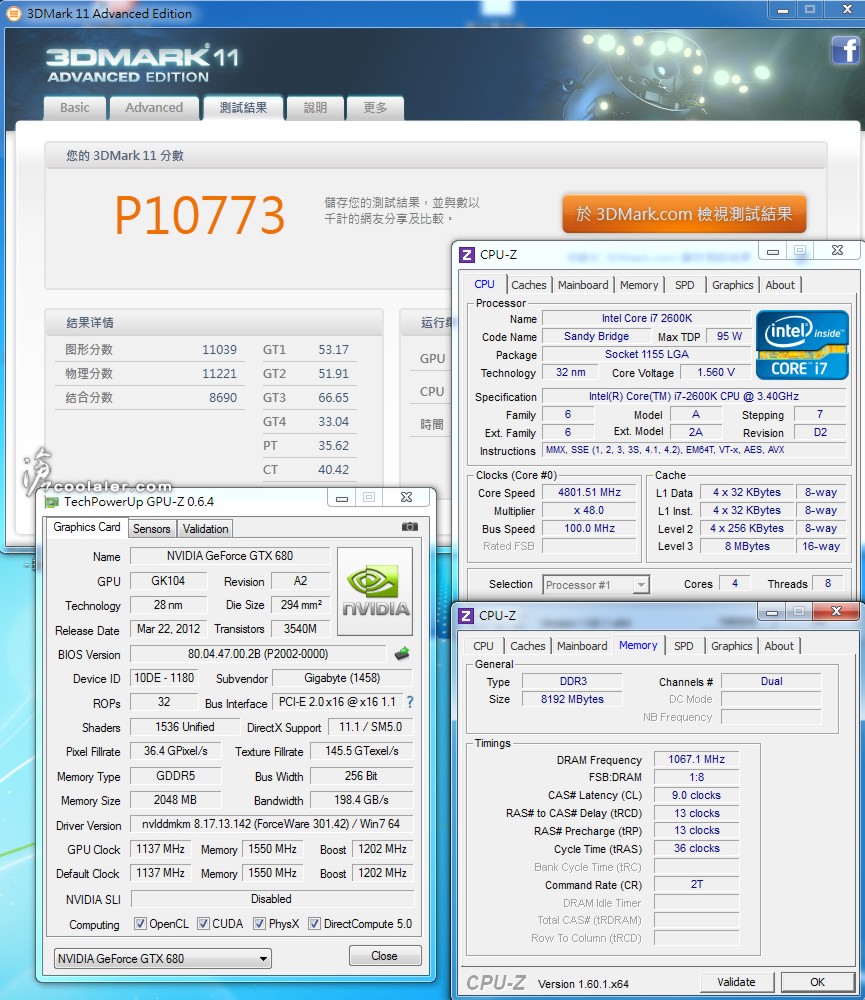Click the 物理分数 value 11221
Image resolution: width=865 pixels, height=1000 pixels.
coord(219,374)
